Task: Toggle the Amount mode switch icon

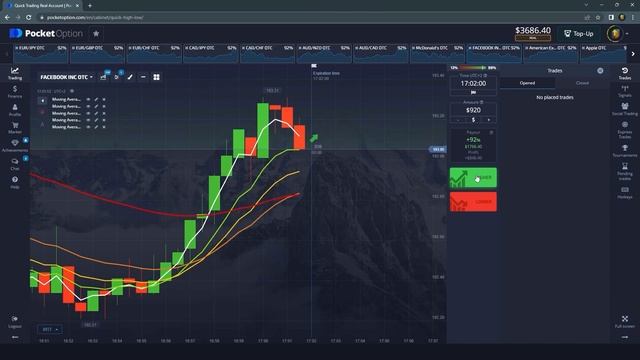Action: pyautogui.click(x=482, y=102)
